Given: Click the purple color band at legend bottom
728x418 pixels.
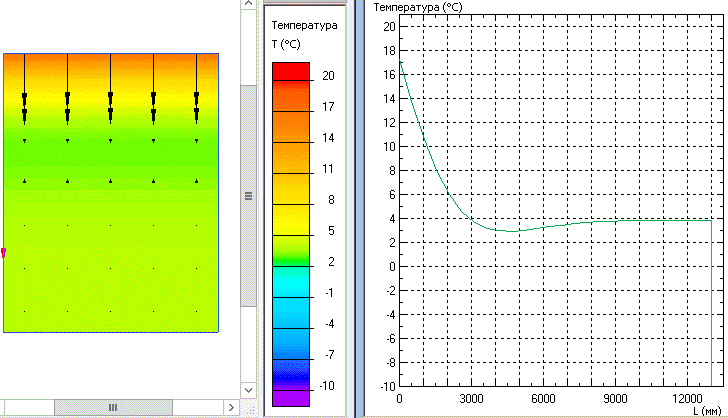Looking at the screenshot, I should pyautogui.click(x=291, y=398).
